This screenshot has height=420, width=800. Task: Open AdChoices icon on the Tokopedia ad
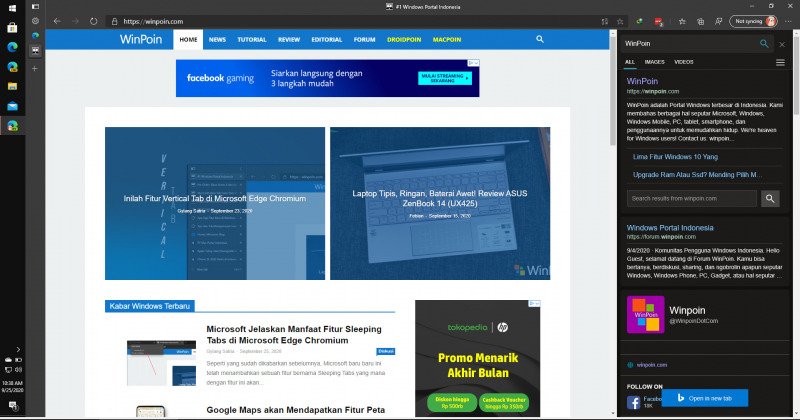[534, 303]
